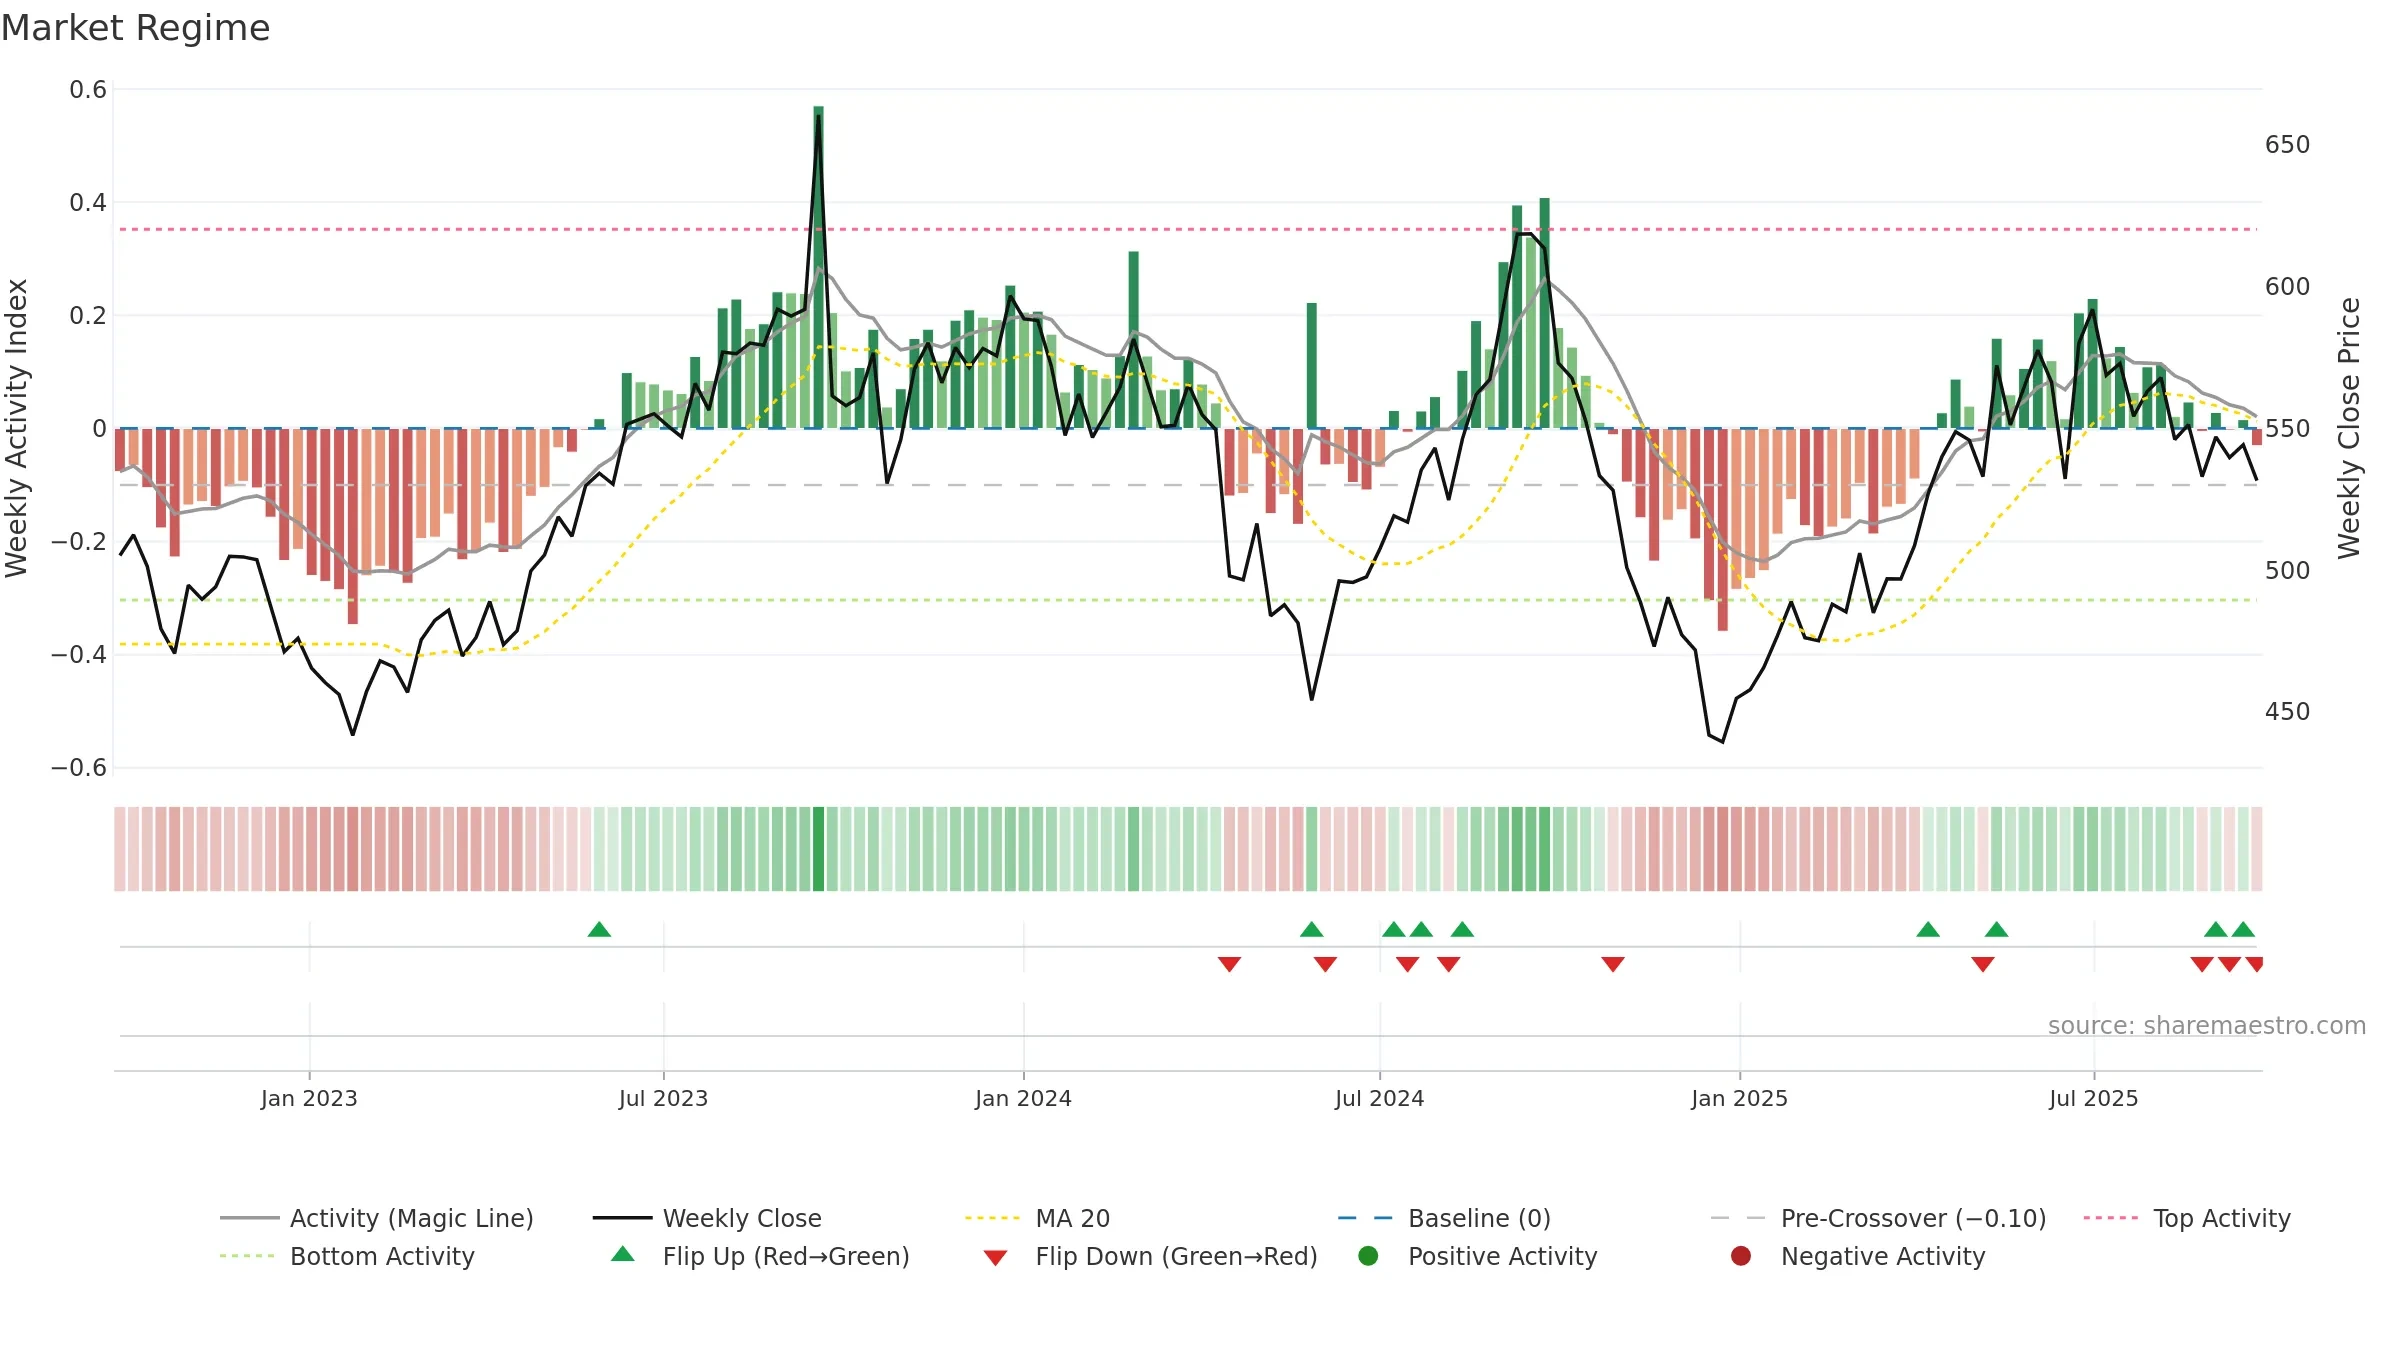
Task: Toggle Baseline (0) legend entry
Action: pyautogui.click(x=1444, y=1218)
